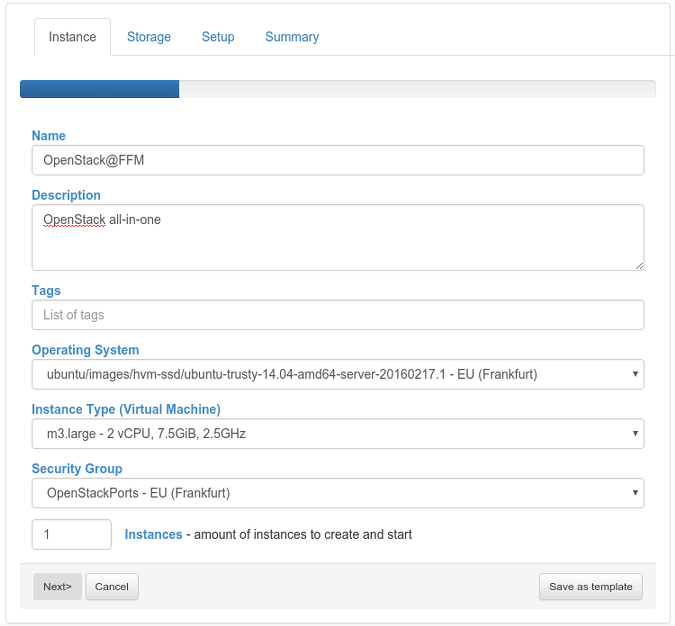Image resolution: width=675 pixels, height=626 pixels.
Task: Switch to the Instance tab
Action: (72, 37)
